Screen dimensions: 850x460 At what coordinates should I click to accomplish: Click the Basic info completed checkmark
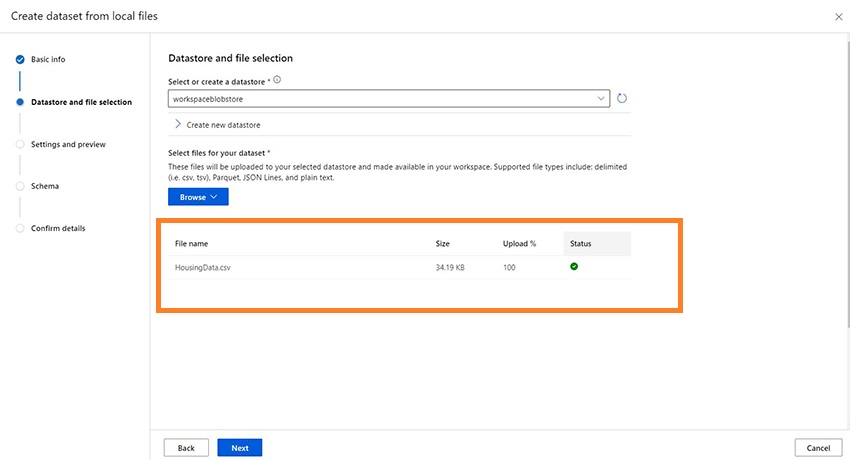click(x=20, y=59)
